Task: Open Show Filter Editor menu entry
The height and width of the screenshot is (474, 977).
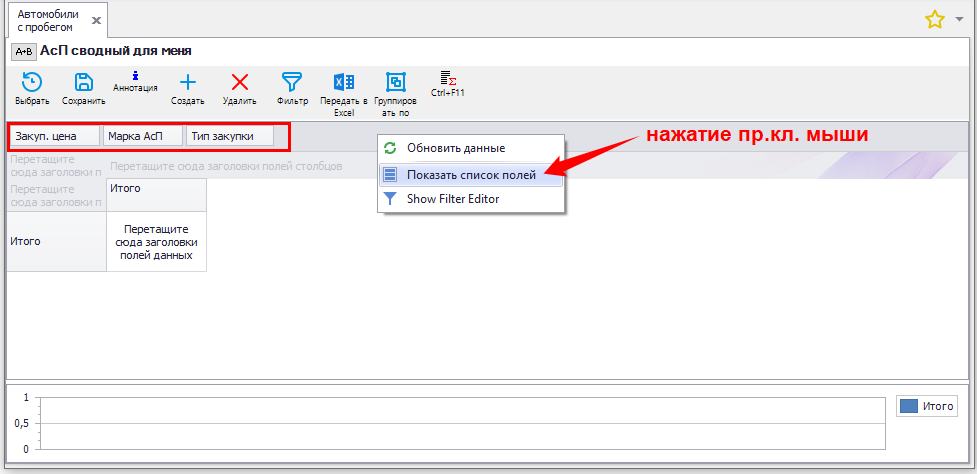Action: (x=452, y=199)
